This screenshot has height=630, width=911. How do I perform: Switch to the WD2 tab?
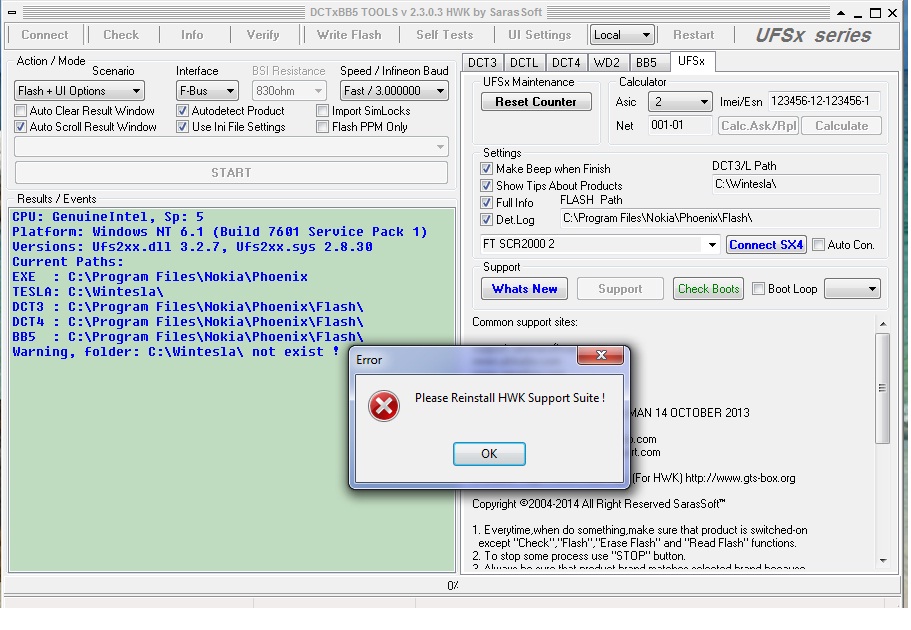[607, 63]
